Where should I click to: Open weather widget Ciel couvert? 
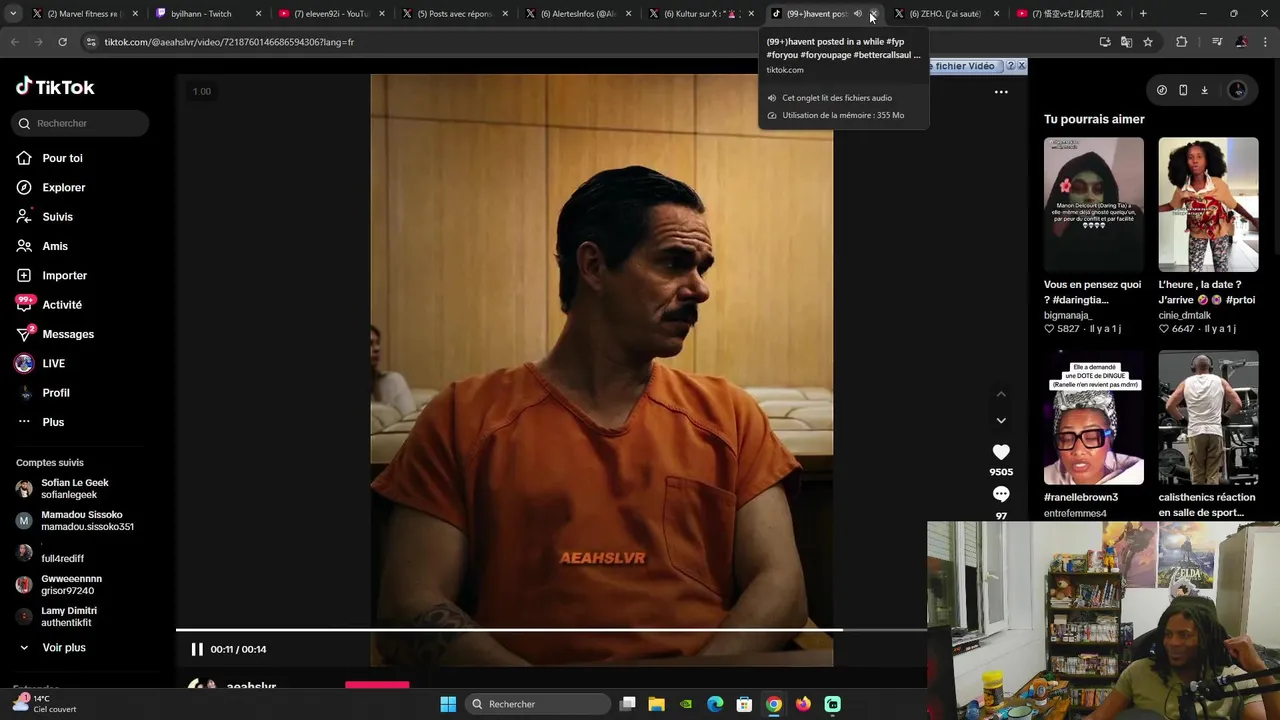tap(45, 704)
